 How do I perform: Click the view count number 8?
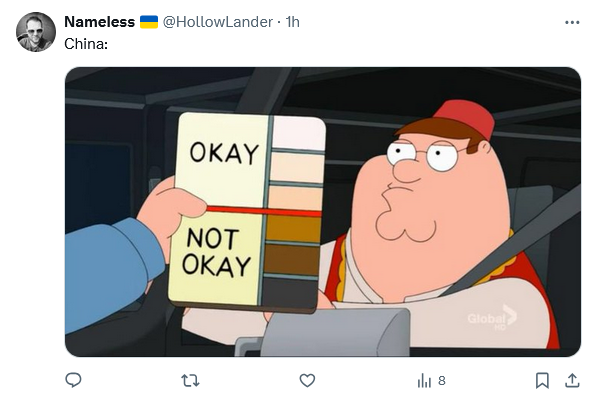point(442,381)
